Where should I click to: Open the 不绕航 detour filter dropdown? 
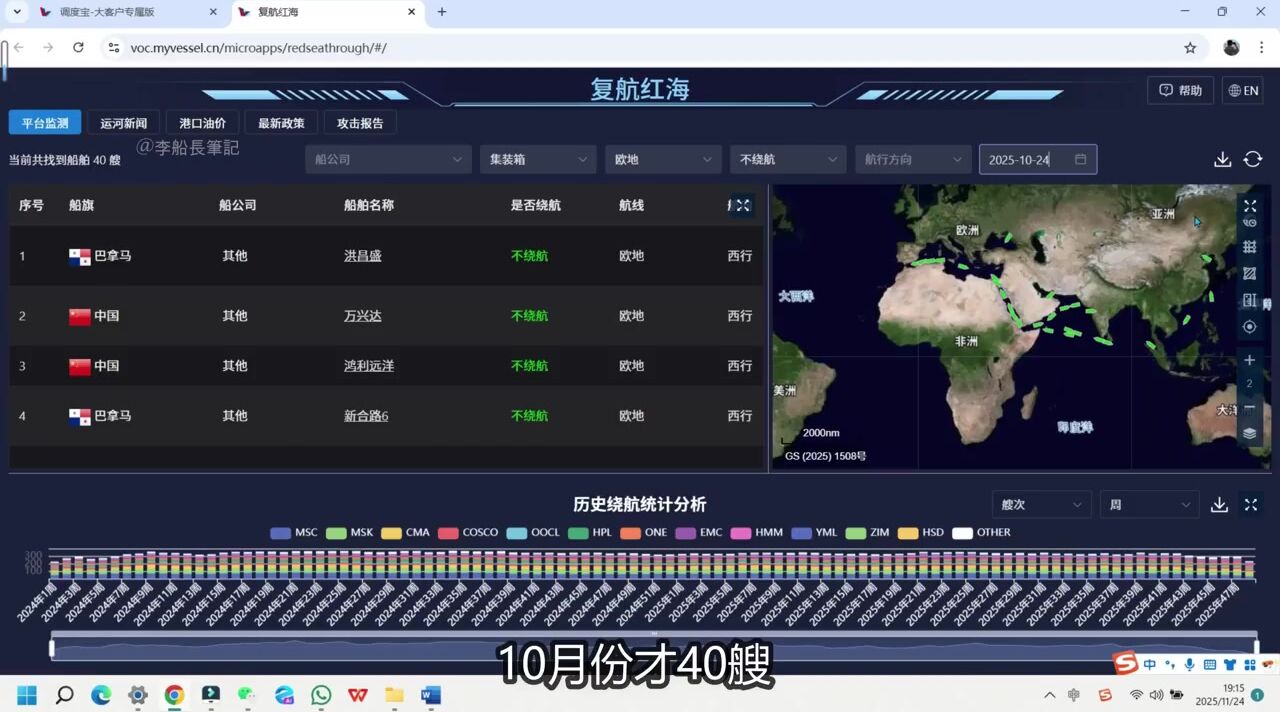788,160
